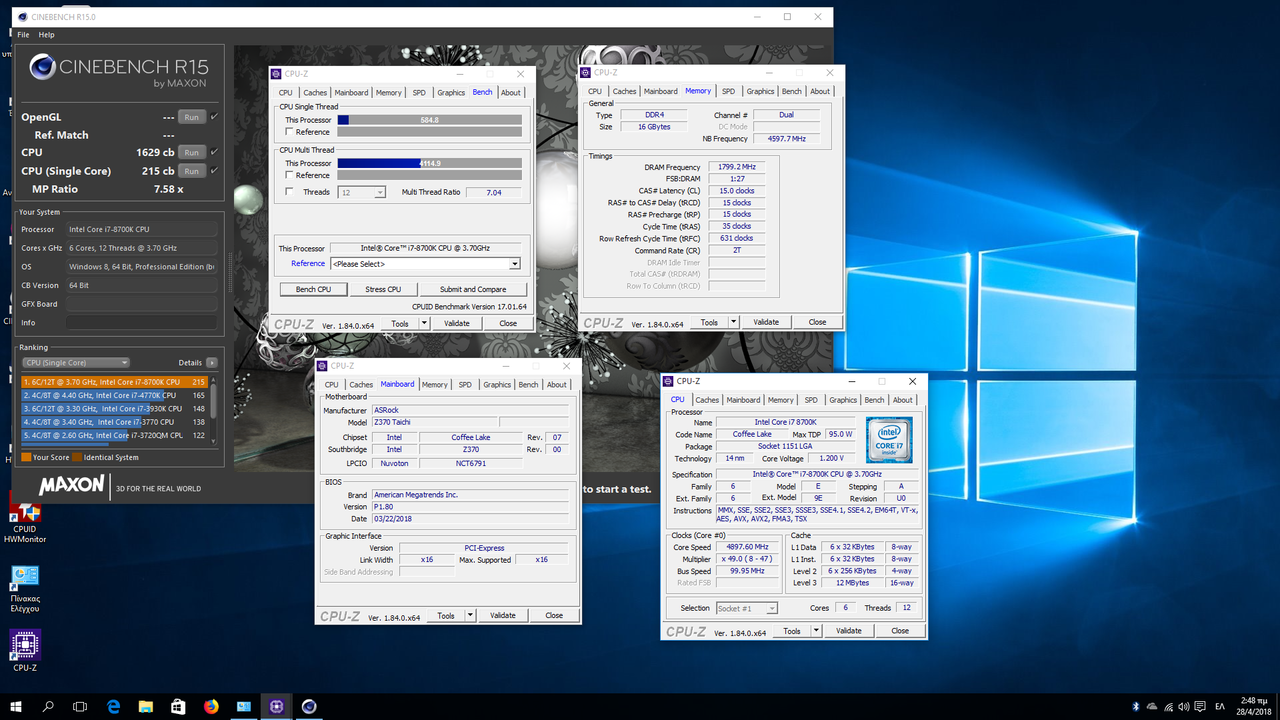This screenshot has width=1280, height=720.
Task: Open the Windows Start menu
Action: [16, 706]
